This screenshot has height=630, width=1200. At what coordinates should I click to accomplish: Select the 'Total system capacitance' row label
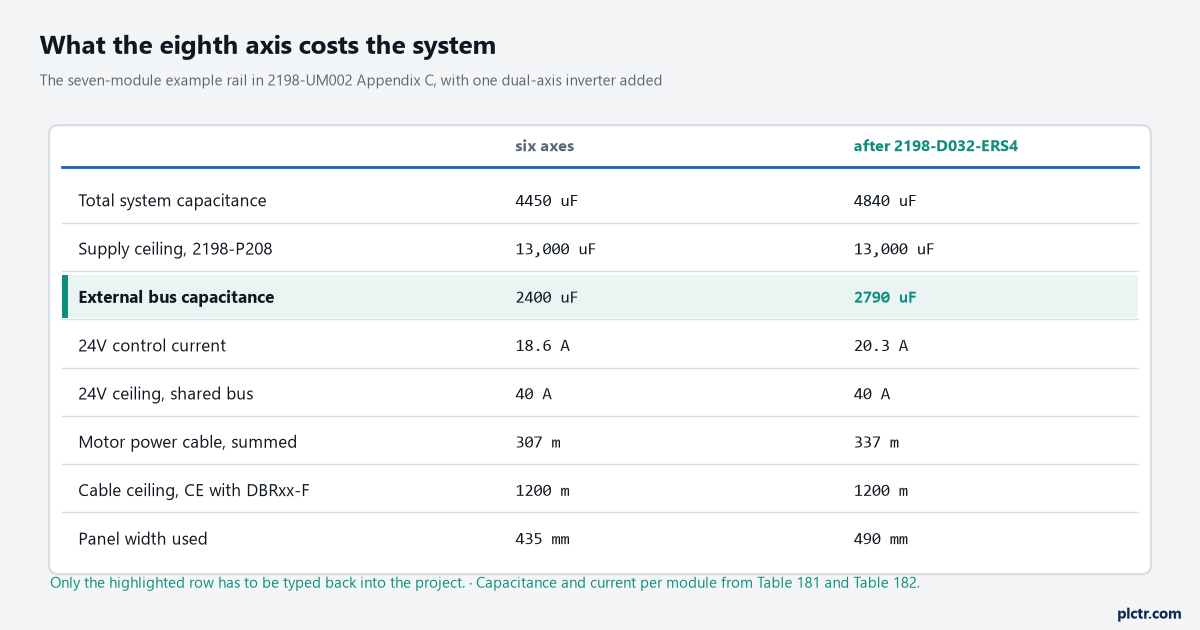[x=173, y=200]
